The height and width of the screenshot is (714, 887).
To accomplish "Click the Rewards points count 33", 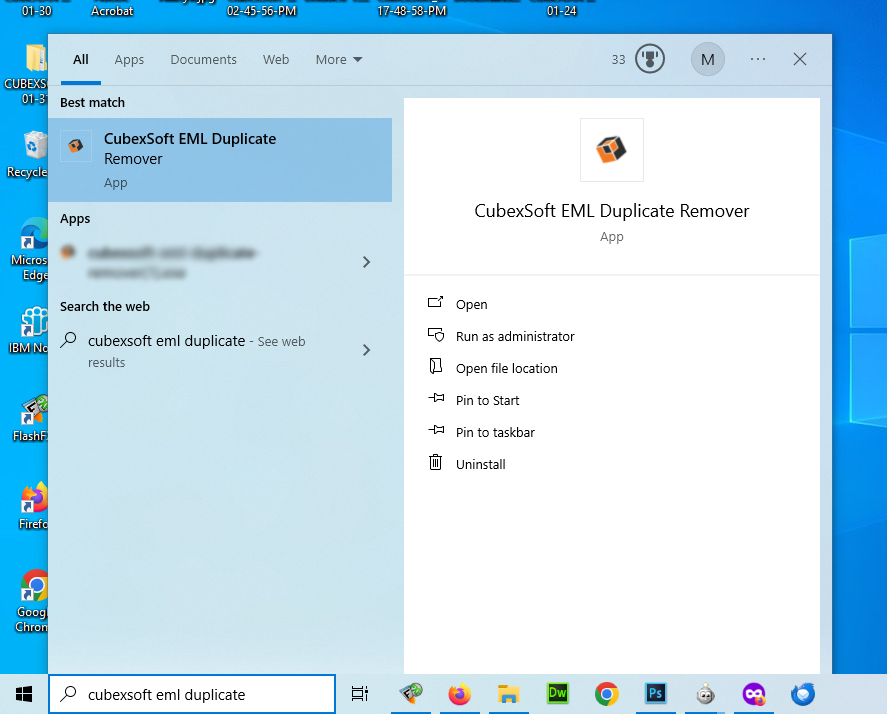I will click(x=618, y=59).
